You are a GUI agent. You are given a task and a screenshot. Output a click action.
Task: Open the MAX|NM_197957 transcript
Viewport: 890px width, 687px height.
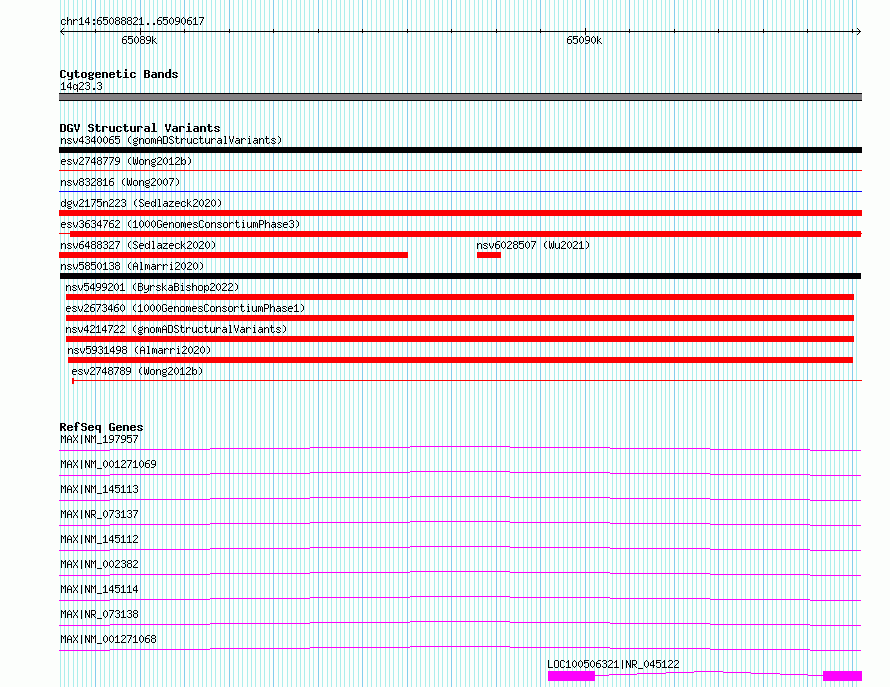point(460,449)
